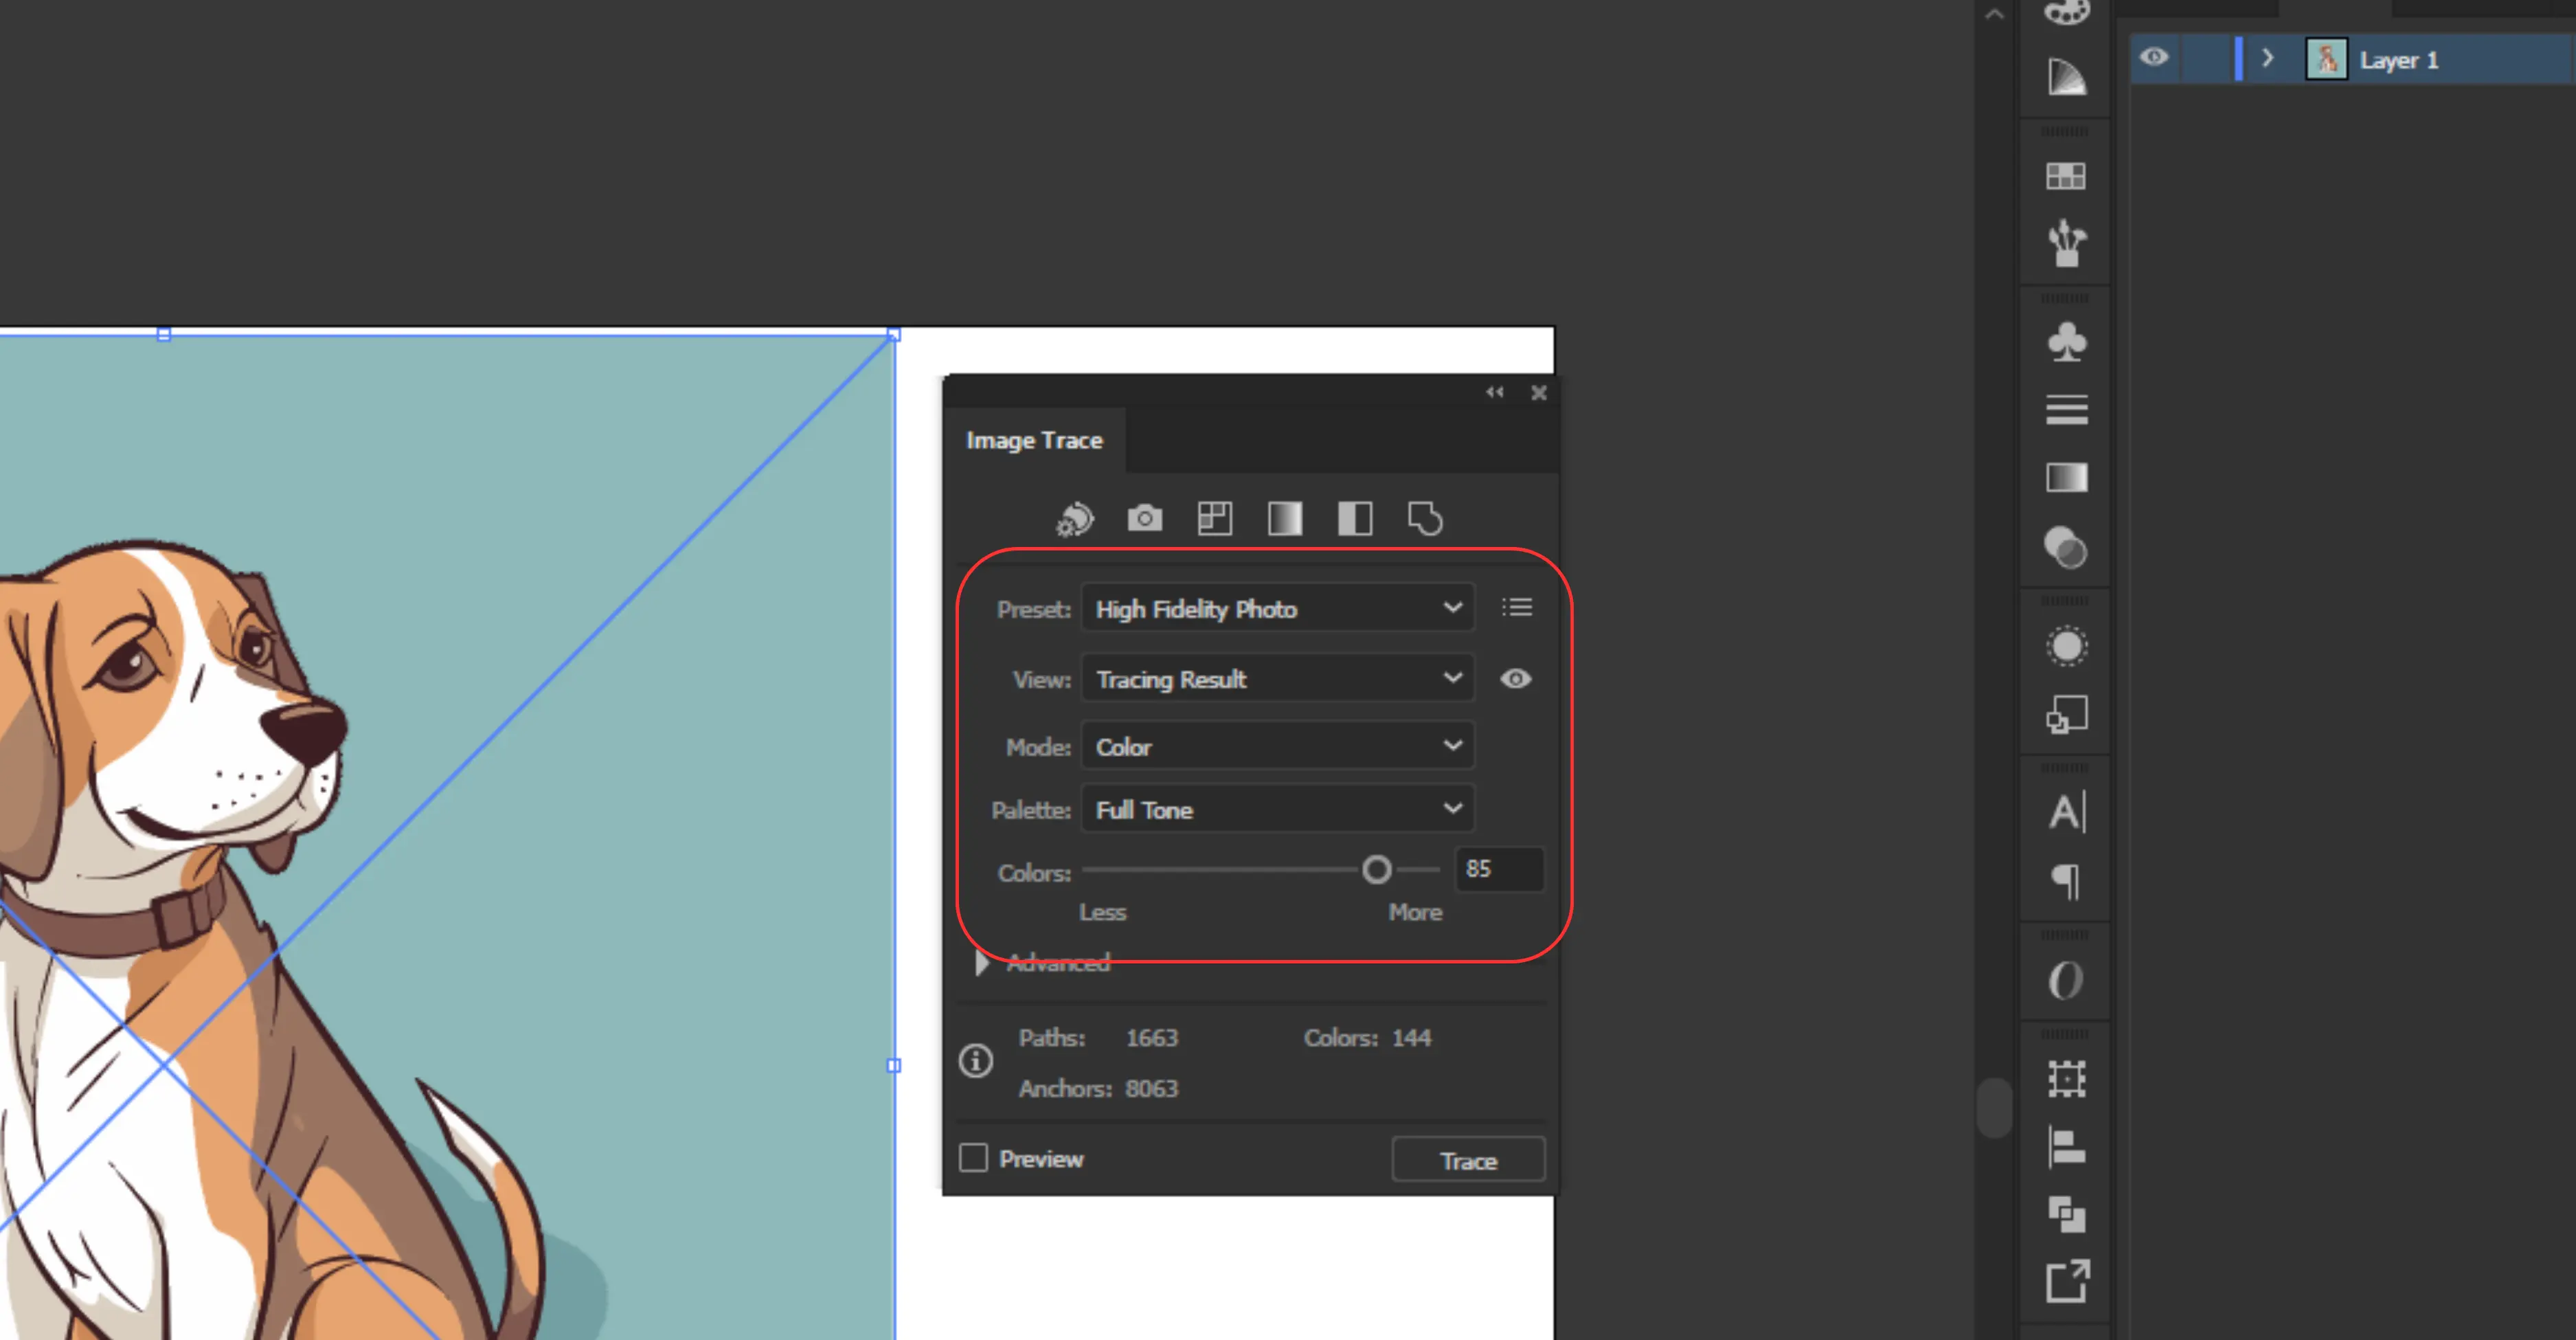This screenshot has height=1340, width=2576.
Task: Open the Preset dropdown showing High Fidelity Photo
Action: [x=1277, y=608]
